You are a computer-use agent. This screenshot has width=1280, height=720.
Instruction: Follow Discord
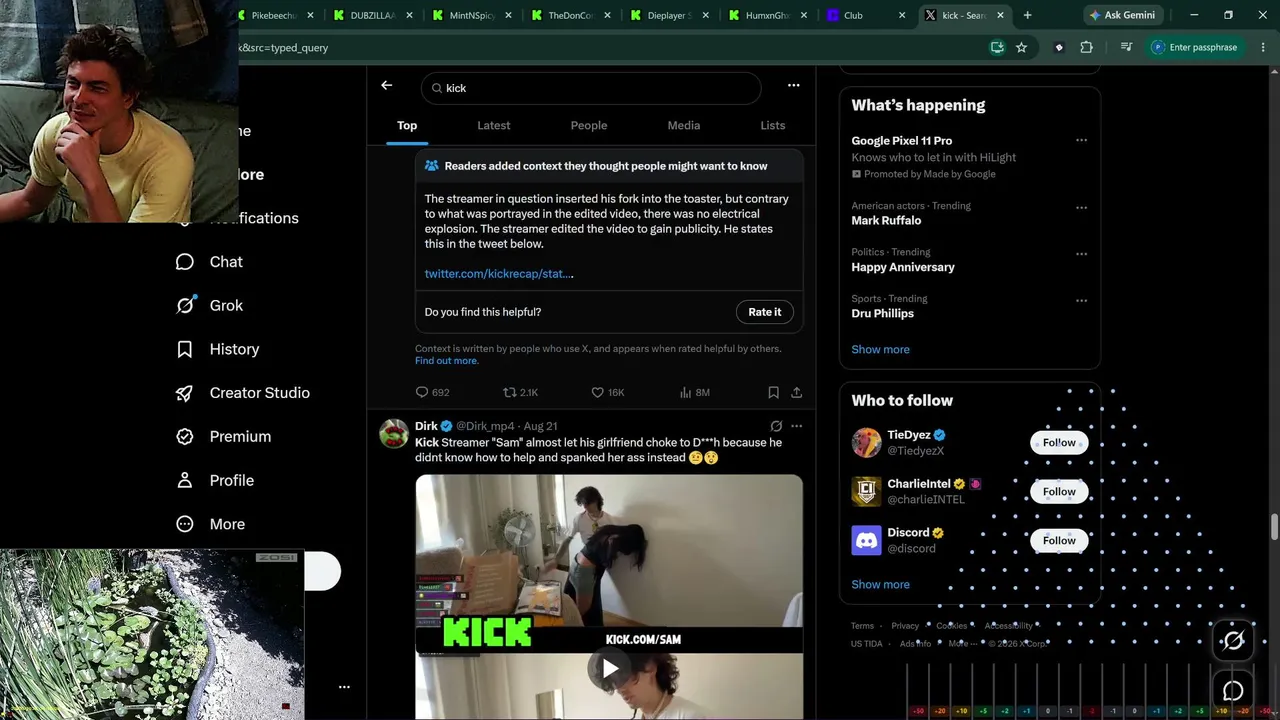[1059, 541]
